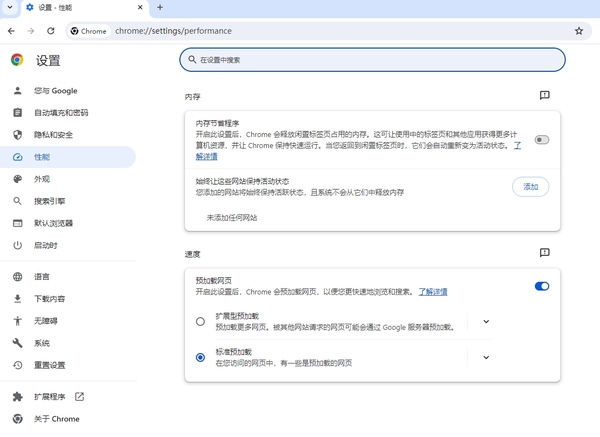600x437 pixels.
Task: Send feedback for 内存 section
Action: coord(544,96)
